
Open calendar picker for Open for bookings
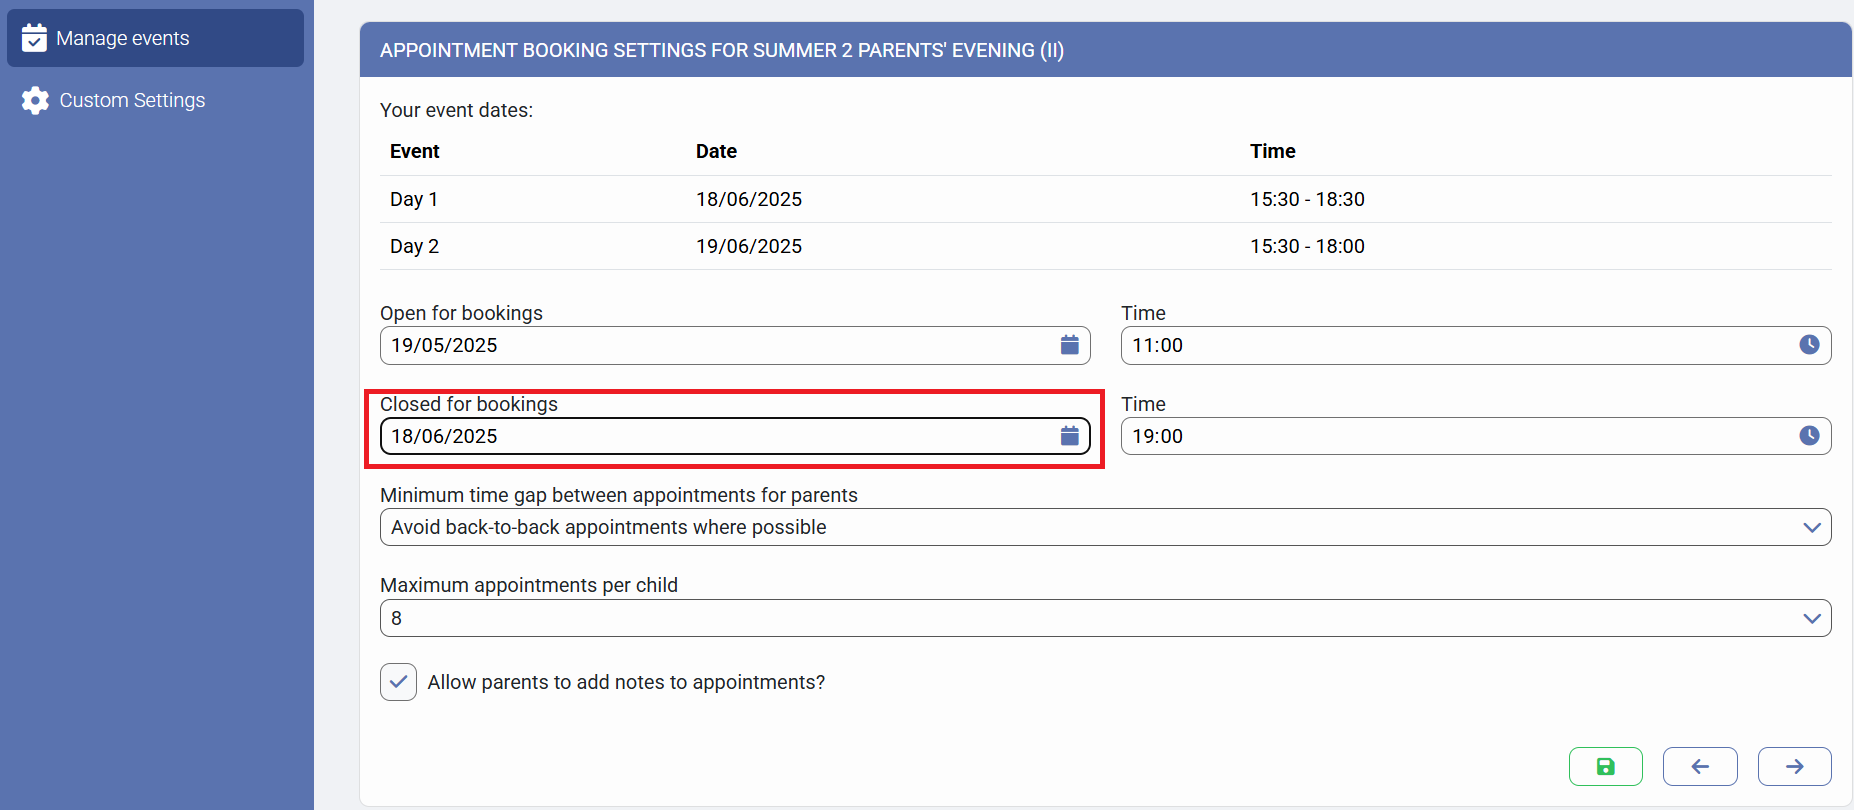pos(1069,345)
